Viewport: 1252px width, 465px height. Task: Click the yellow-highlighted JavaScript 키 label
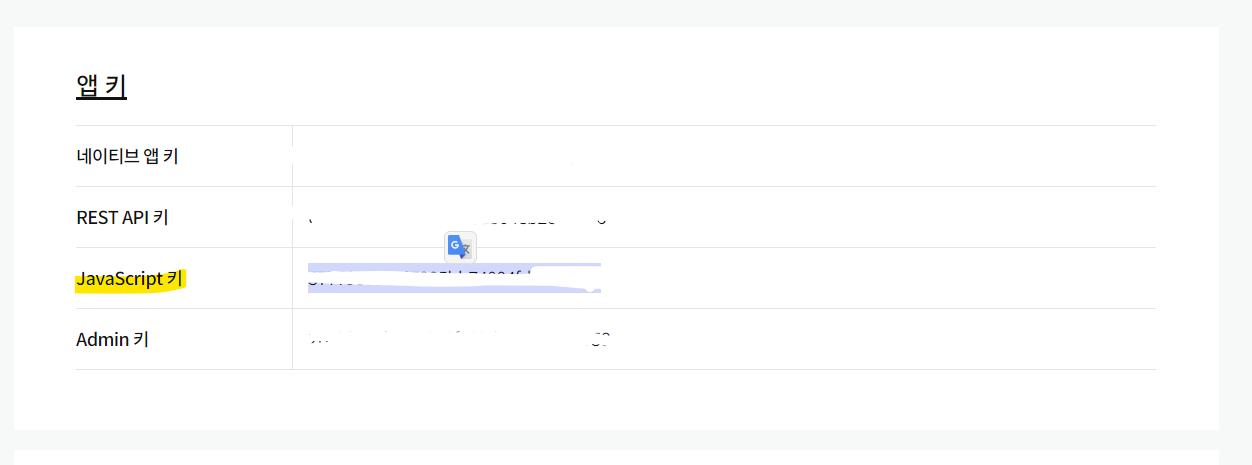pos(130,279)
